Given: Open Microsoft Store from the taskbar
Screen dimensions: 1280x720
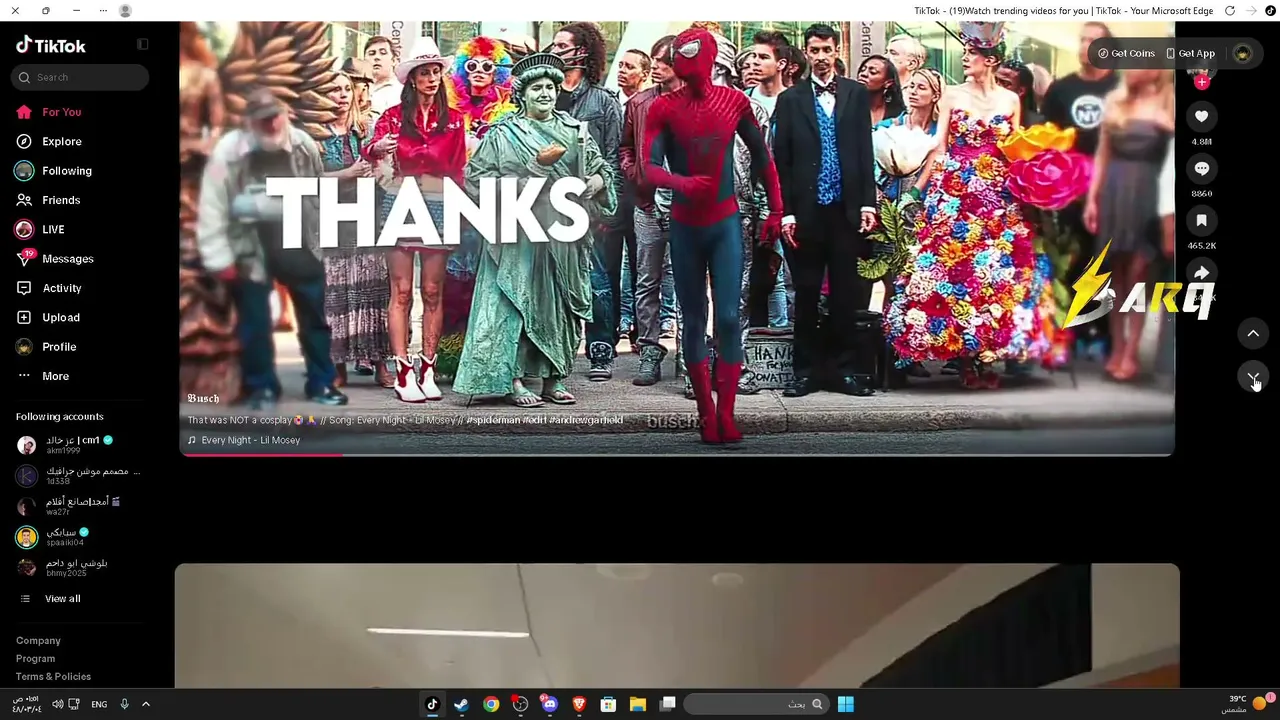Looking at the screenshot, I should pos(608,704).
